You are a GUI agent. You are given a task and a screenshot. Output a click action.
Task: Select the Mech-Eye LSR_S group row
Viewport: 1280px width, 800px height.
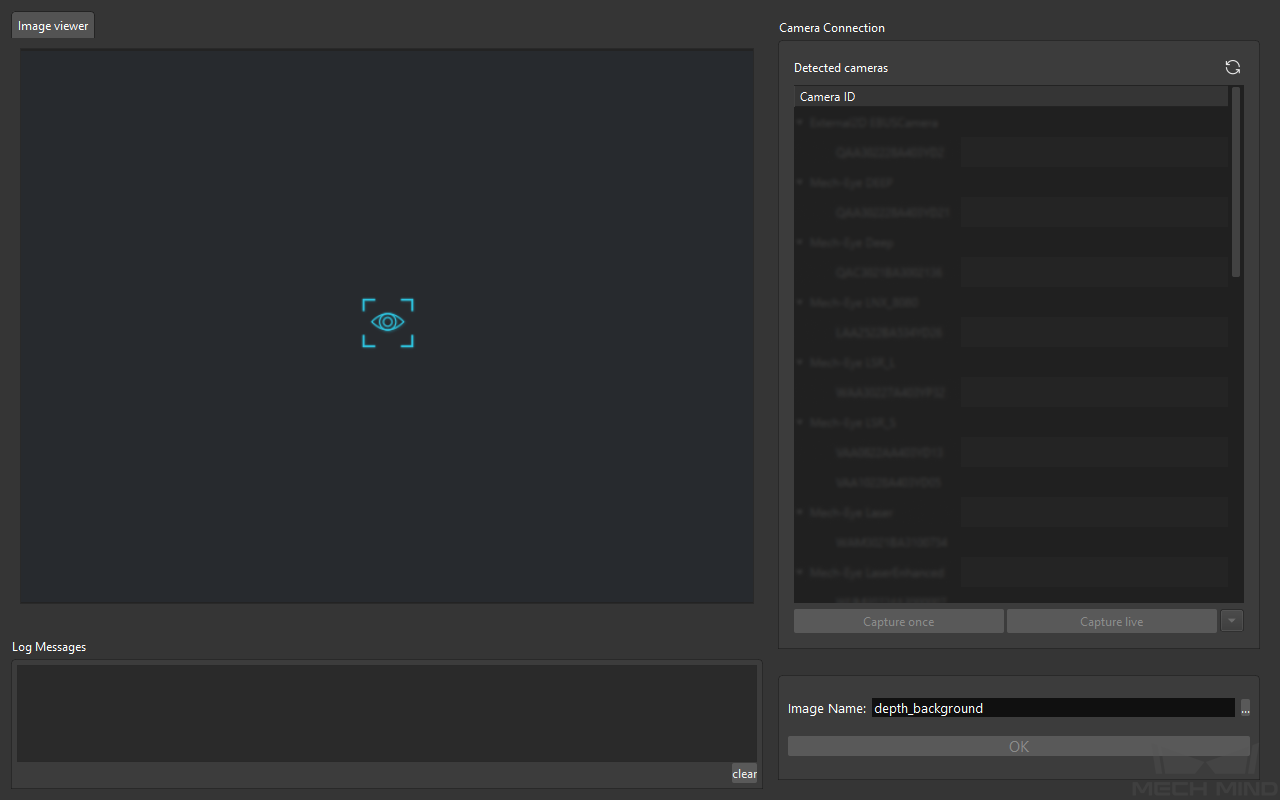click(1011, 422)
